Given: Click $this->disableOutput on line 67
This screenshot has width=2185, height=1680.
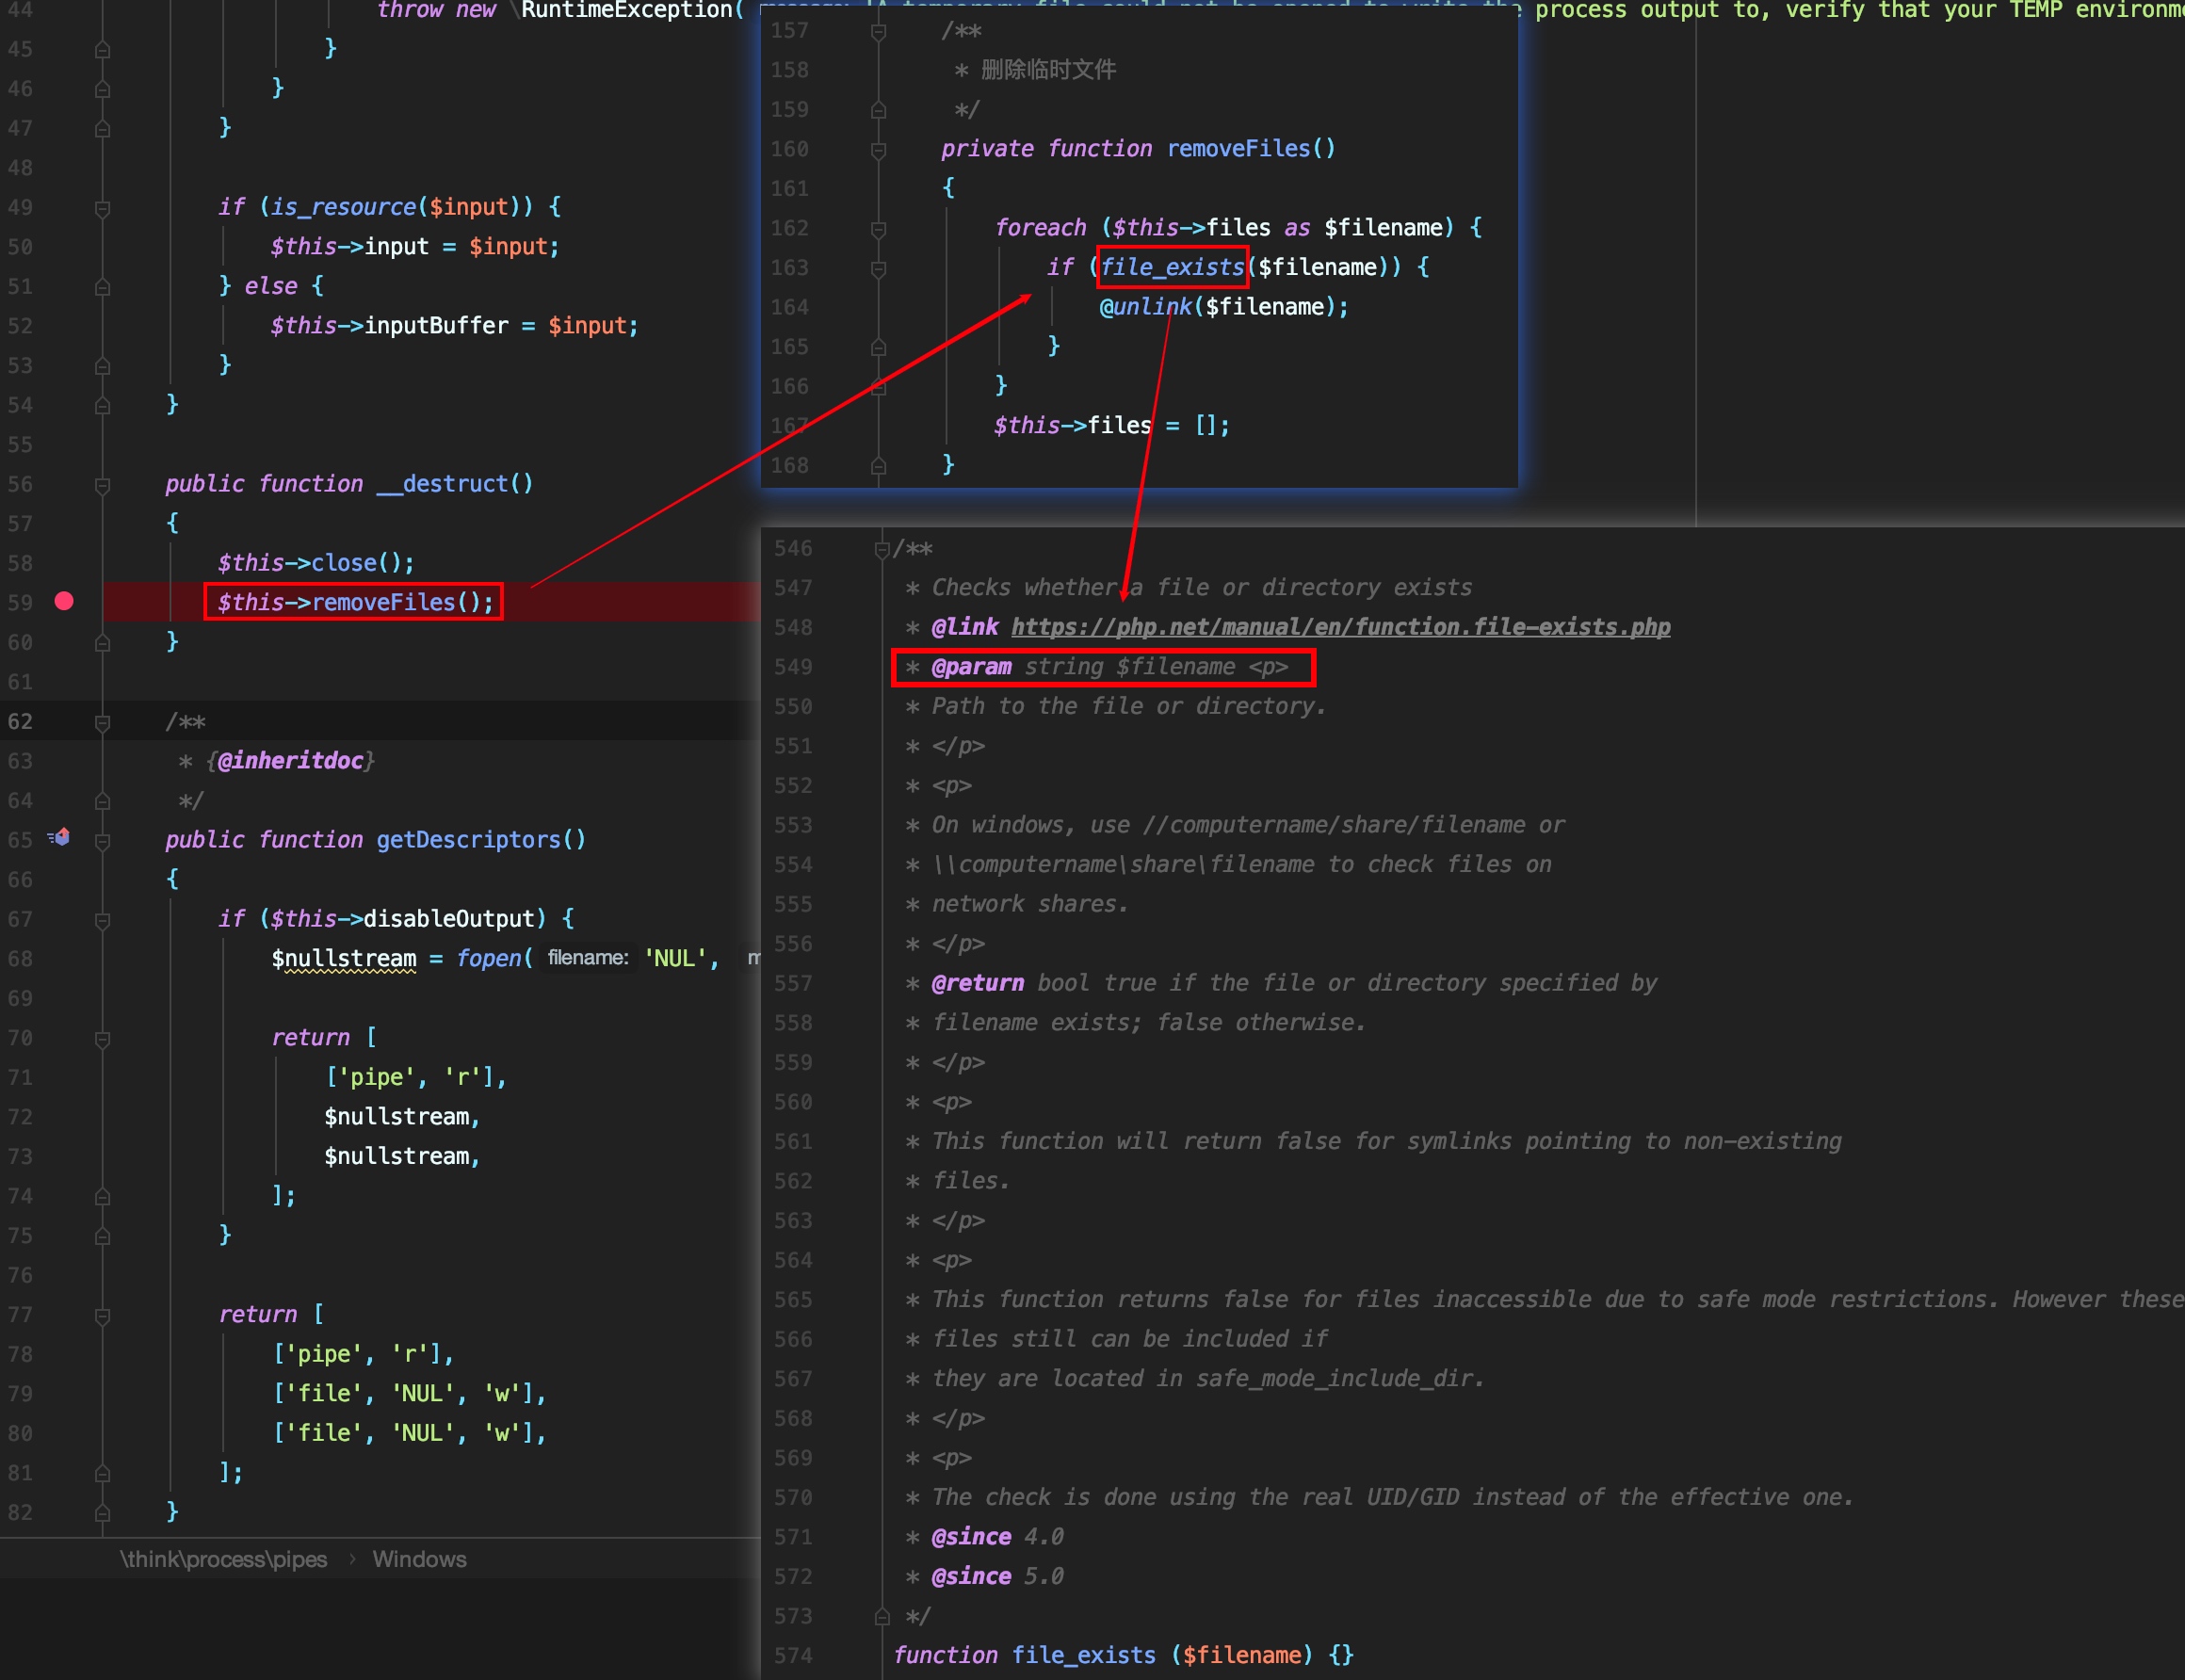Looking at the screenshot, I should [402, 918].
